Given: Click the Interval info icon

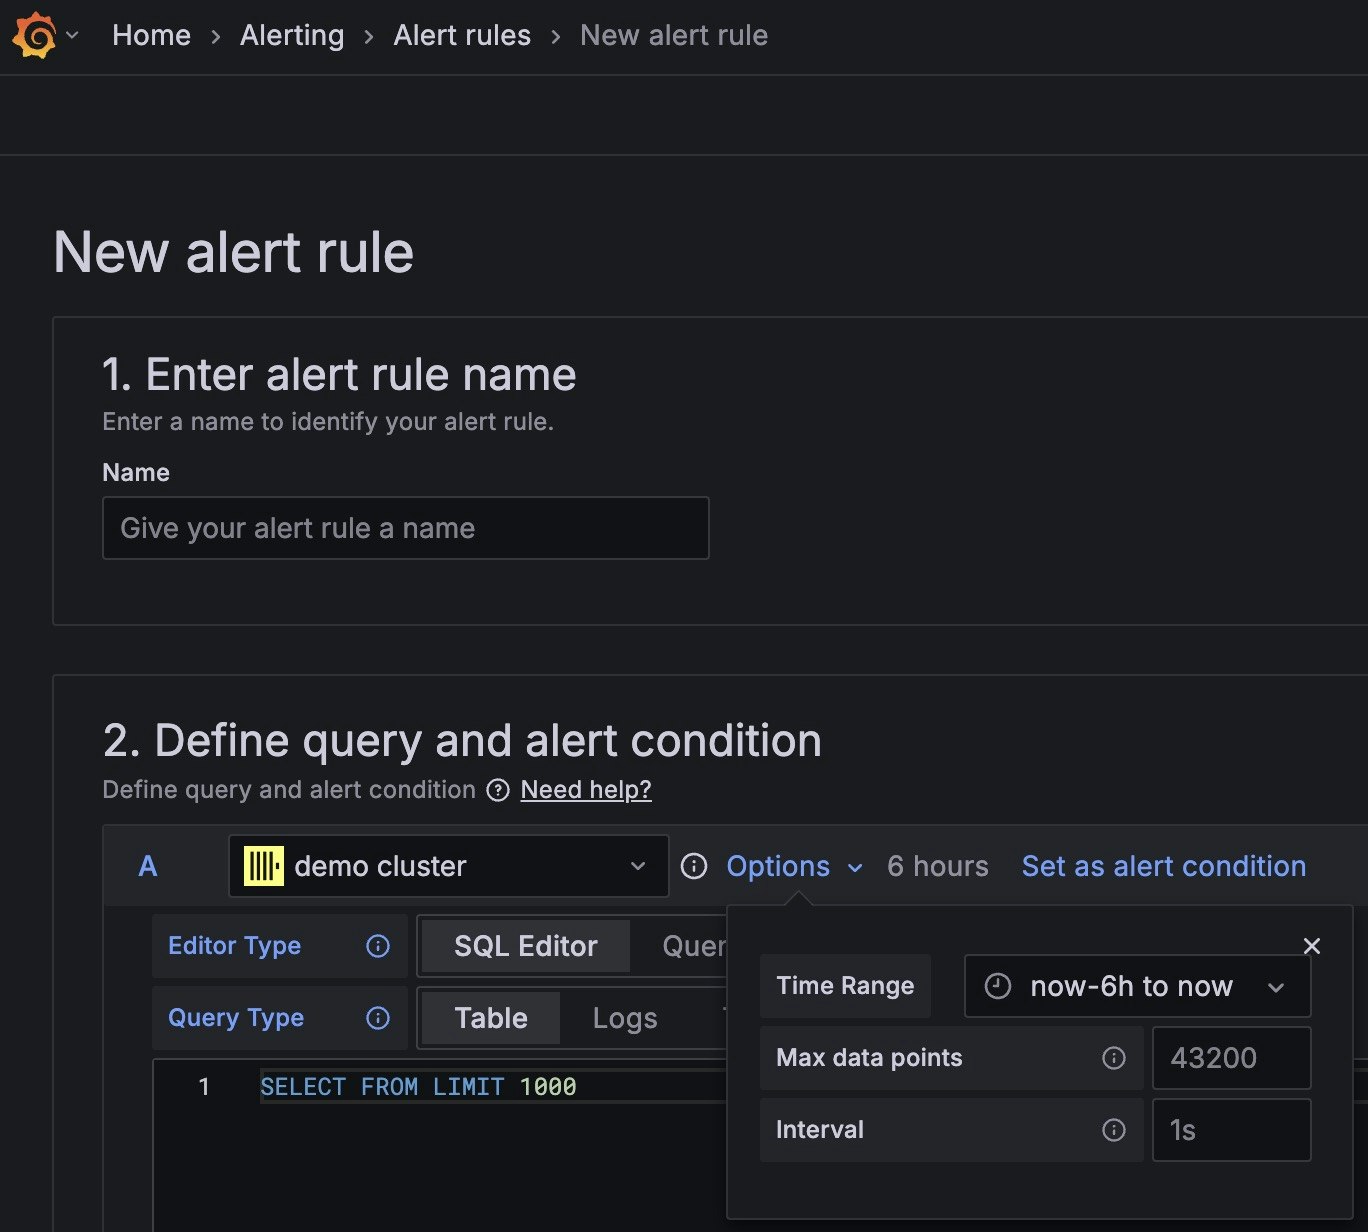Looking at the screenshot, I should 1114,1130.
